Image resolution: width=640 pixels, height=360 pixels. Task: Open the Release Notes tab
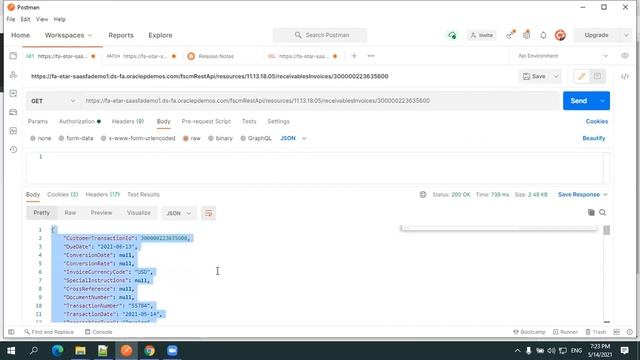click(216, 56)
